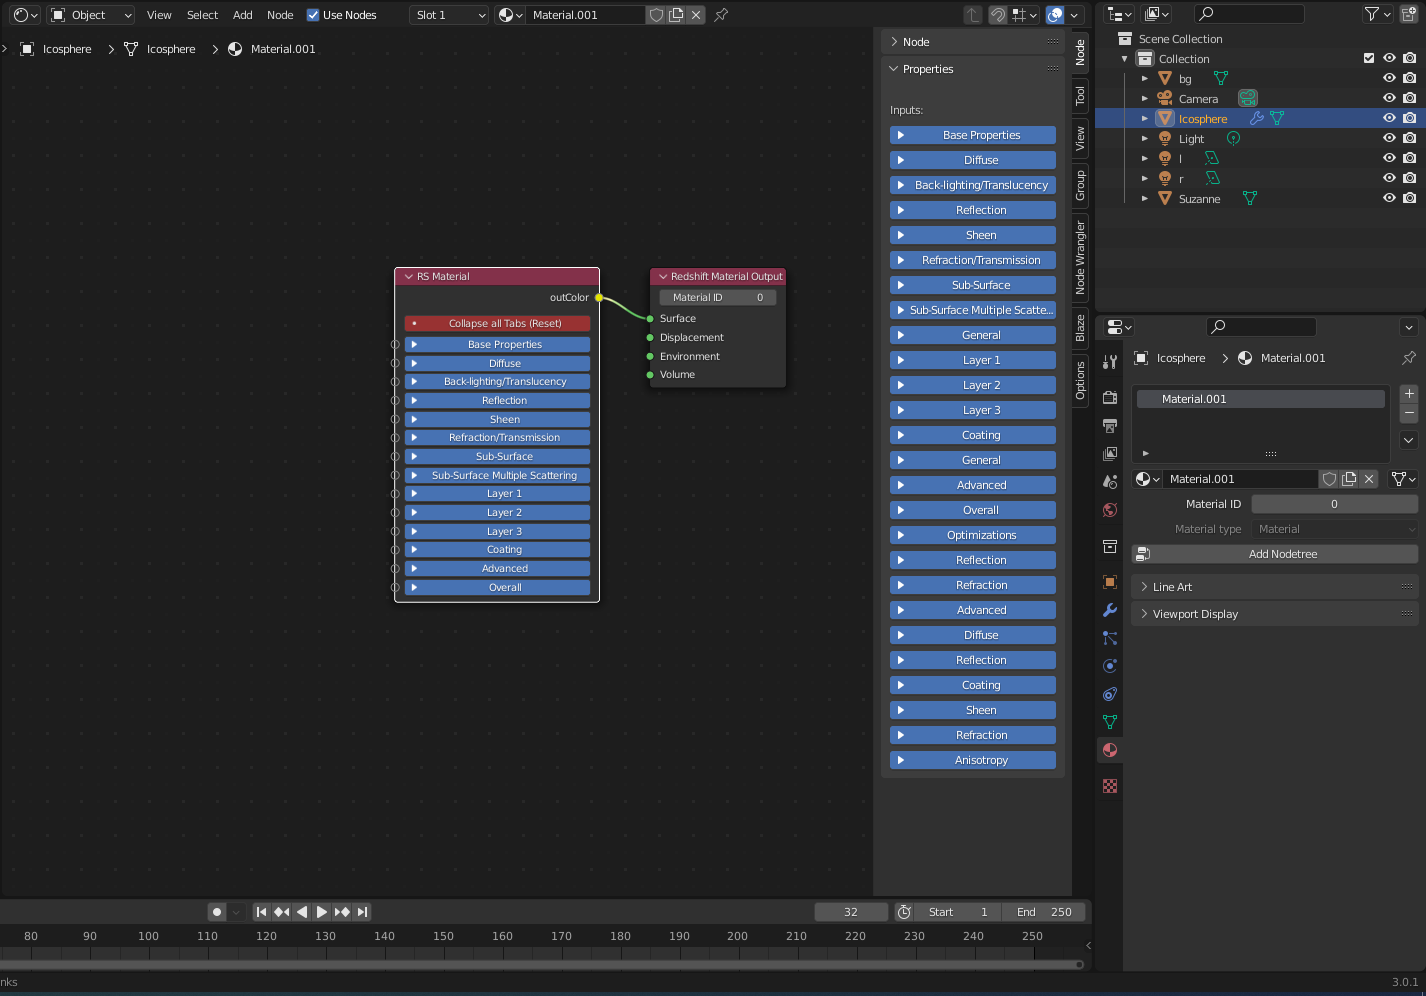
Task: Click the Material ID slider in properties
Action: click(x=1334, y=504)
